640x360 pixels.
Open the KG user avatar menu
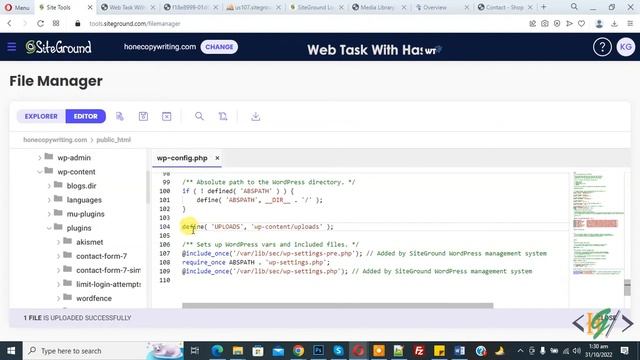(625, 47)
